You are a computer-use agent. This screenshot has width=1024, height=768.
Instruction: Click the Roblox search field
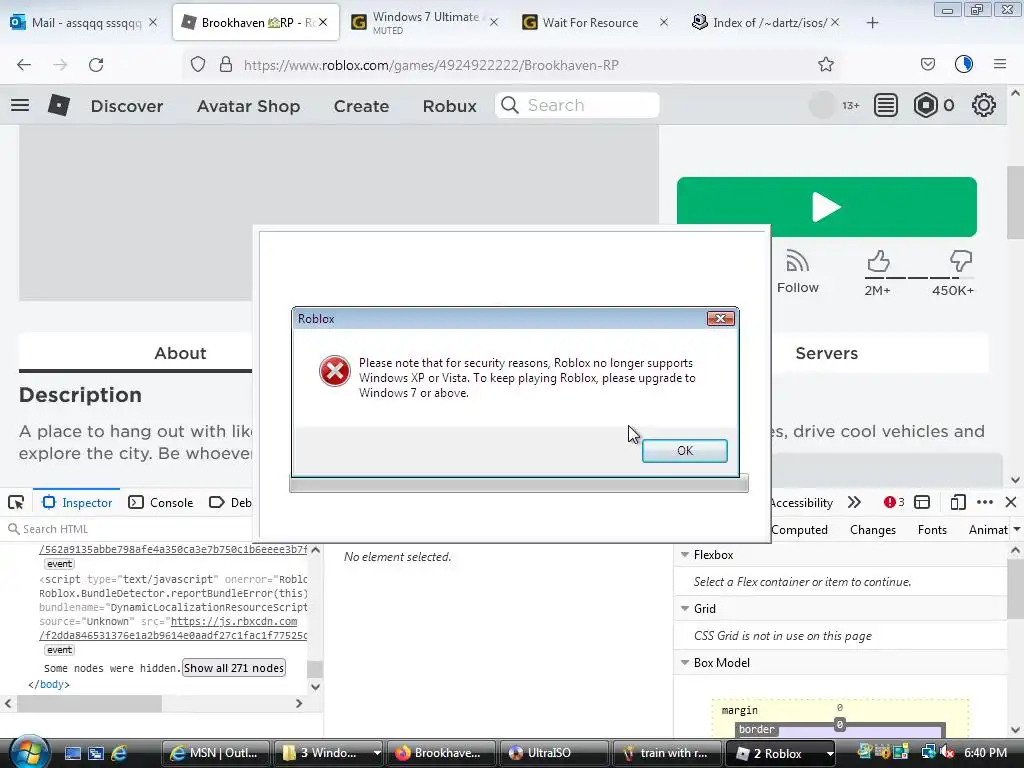coord(578,105)
